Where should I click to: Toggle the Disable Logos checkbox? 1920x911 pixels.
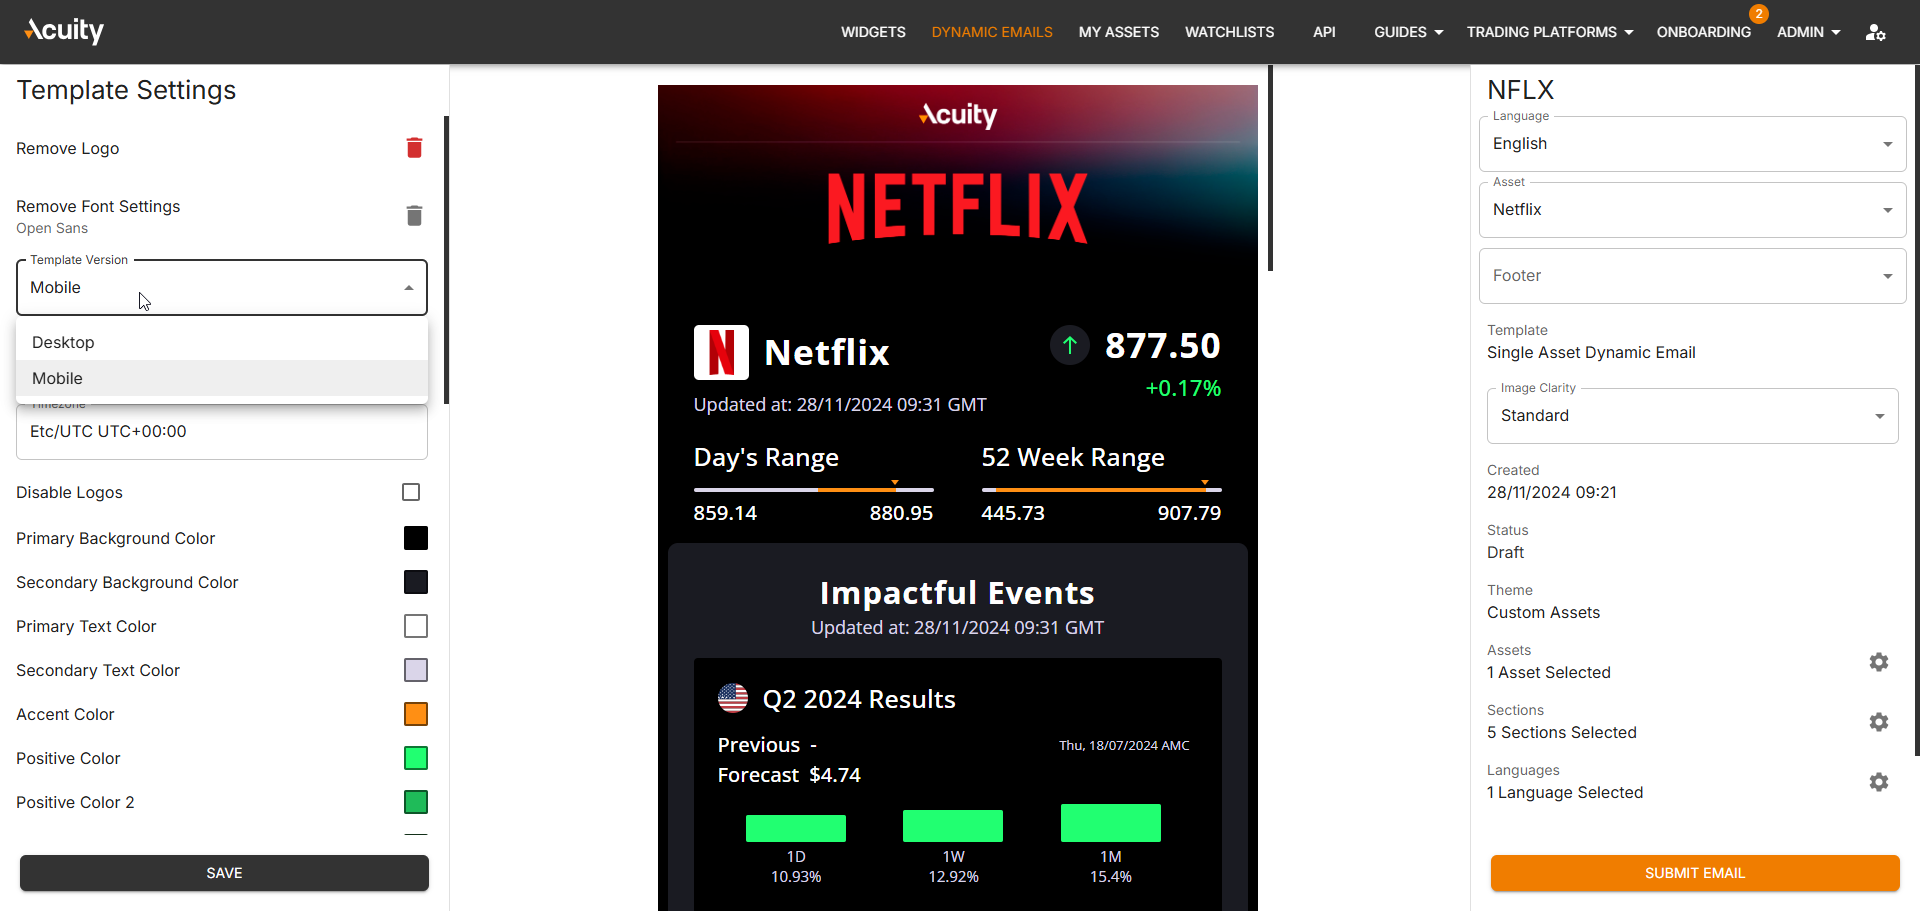point(411,492)
